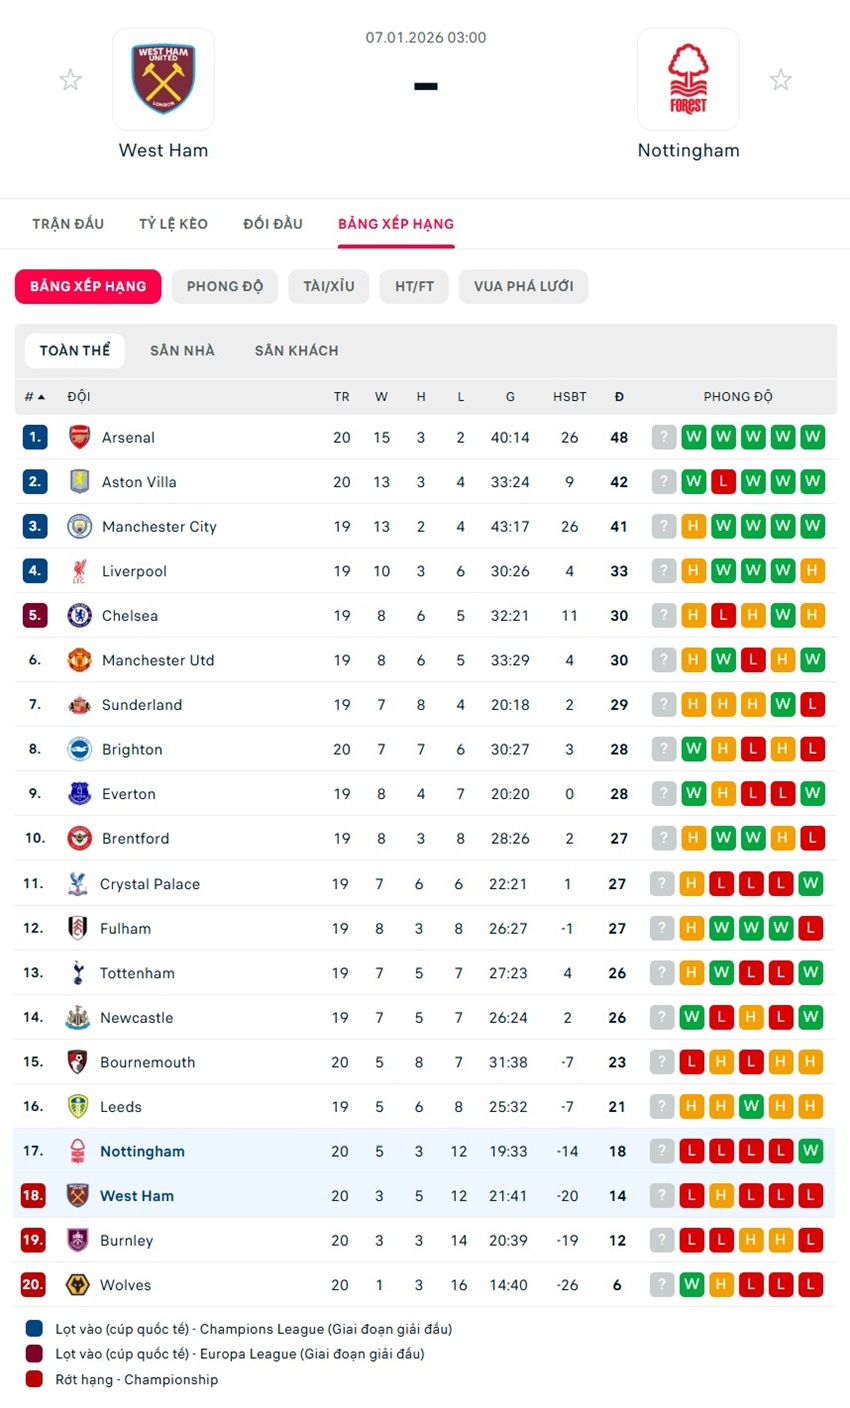Click the Chelsea club logo
Image resolution: width=850 pixels, height=1408 pixels.
click(x=79, y=616)
